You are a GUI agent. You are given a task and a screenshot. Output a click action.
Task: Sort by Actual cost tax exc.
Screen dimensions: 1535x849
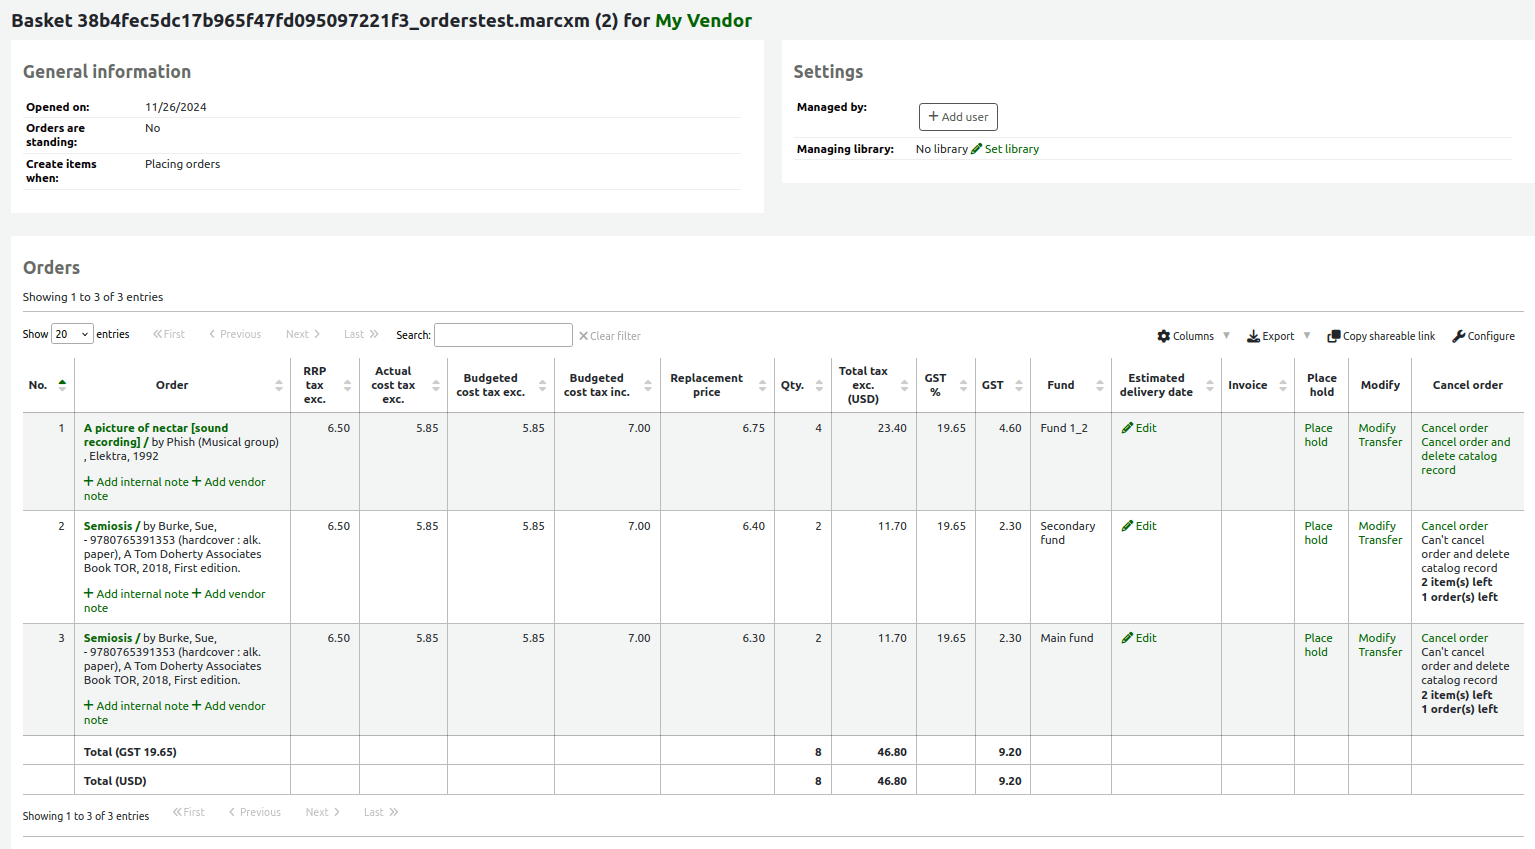tap(403, 385)
